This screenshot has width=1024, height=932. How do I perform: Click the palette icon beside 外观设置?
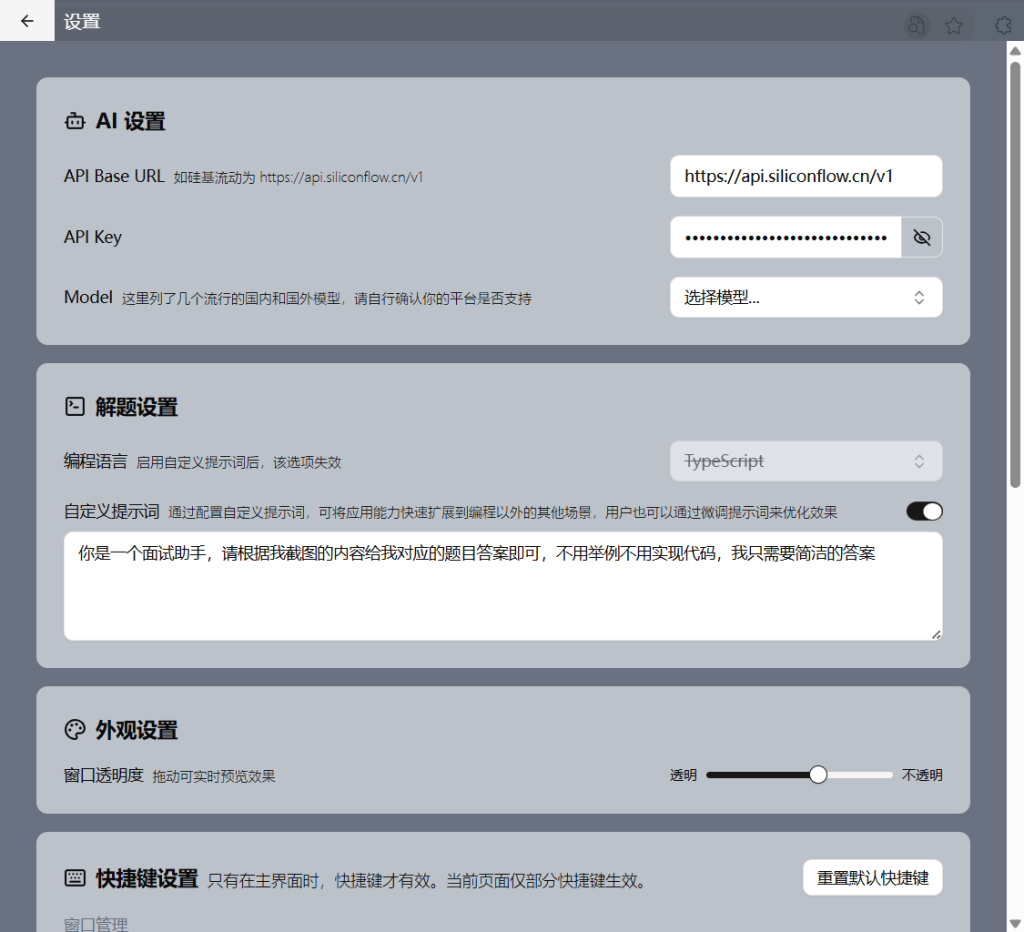[74, 730]
